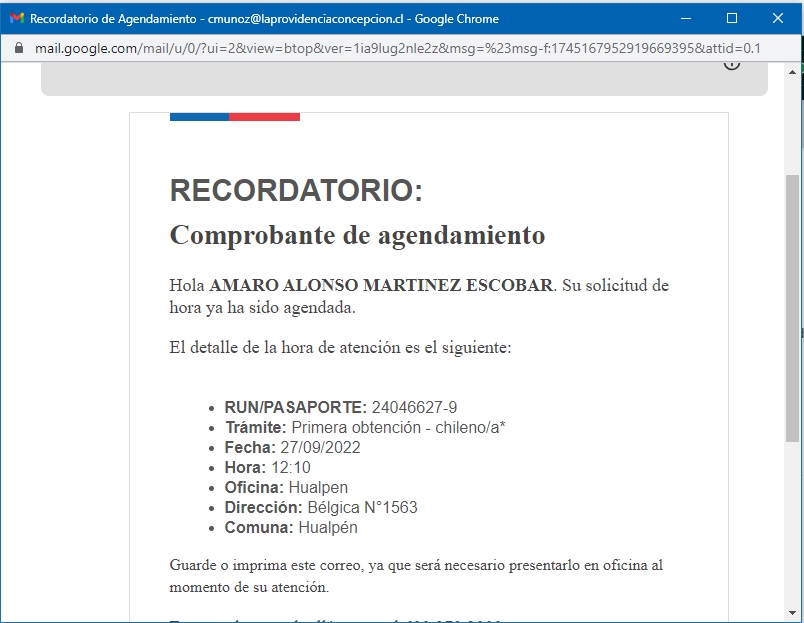Click the RUN/PASAPORTE number 24046627-9
The height and width of the screenshot is (623, 804).
414,407
